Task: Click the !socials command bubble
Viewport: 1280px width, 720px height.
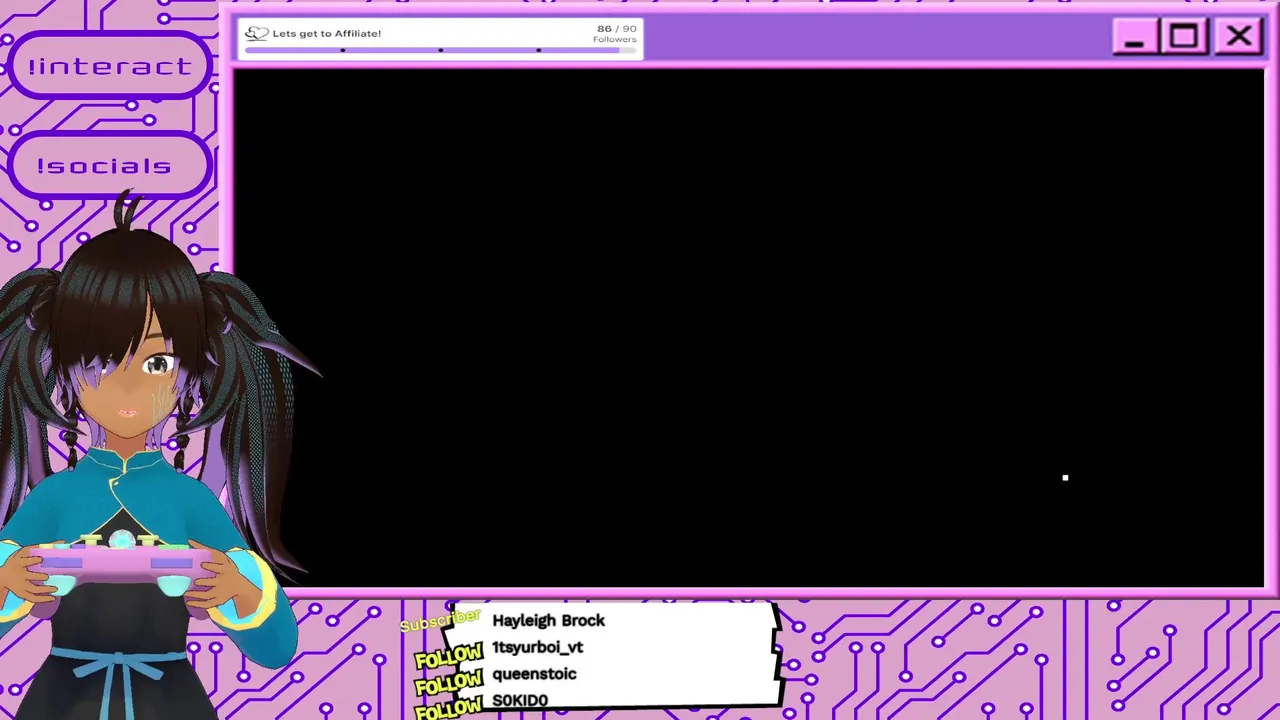Action: (x=108, y=165)
